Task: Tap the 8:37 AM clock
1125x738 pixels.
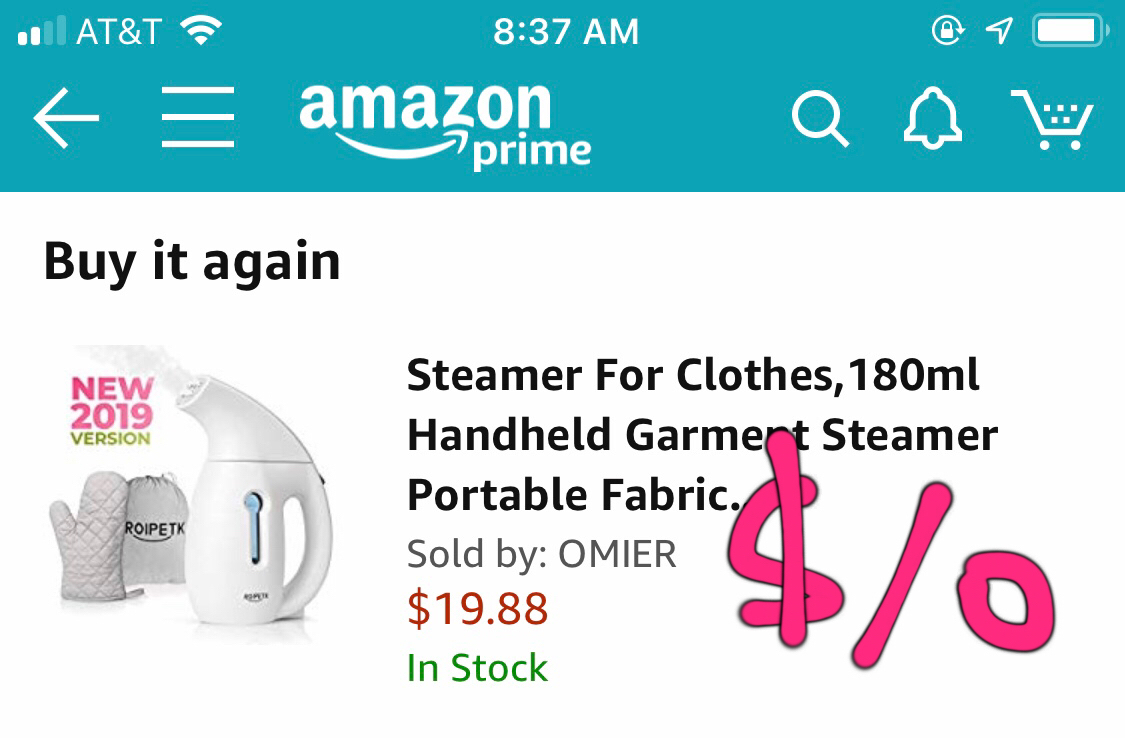Action: tap(565, 32)
